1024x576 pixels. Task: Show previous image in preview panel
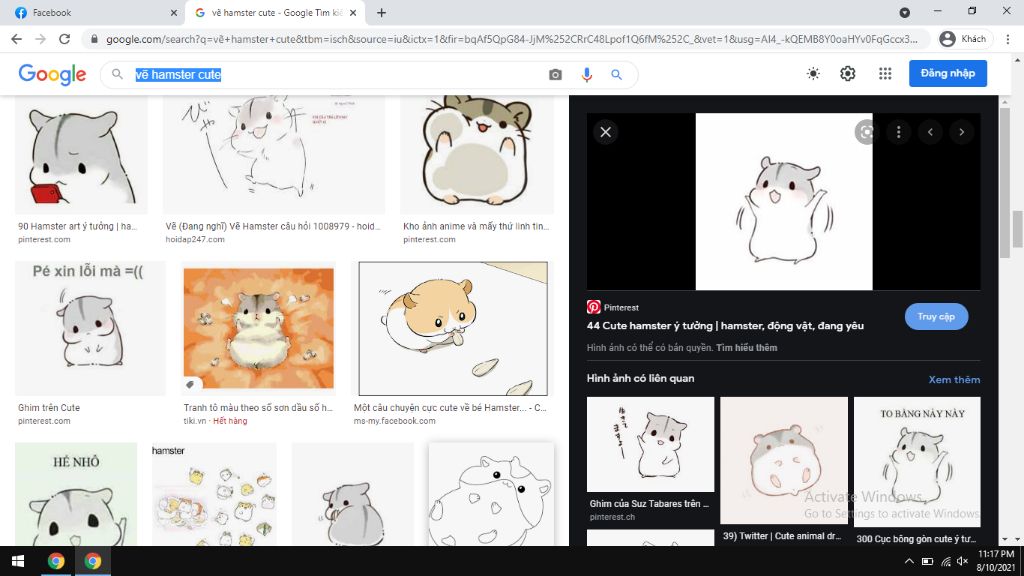930,132
